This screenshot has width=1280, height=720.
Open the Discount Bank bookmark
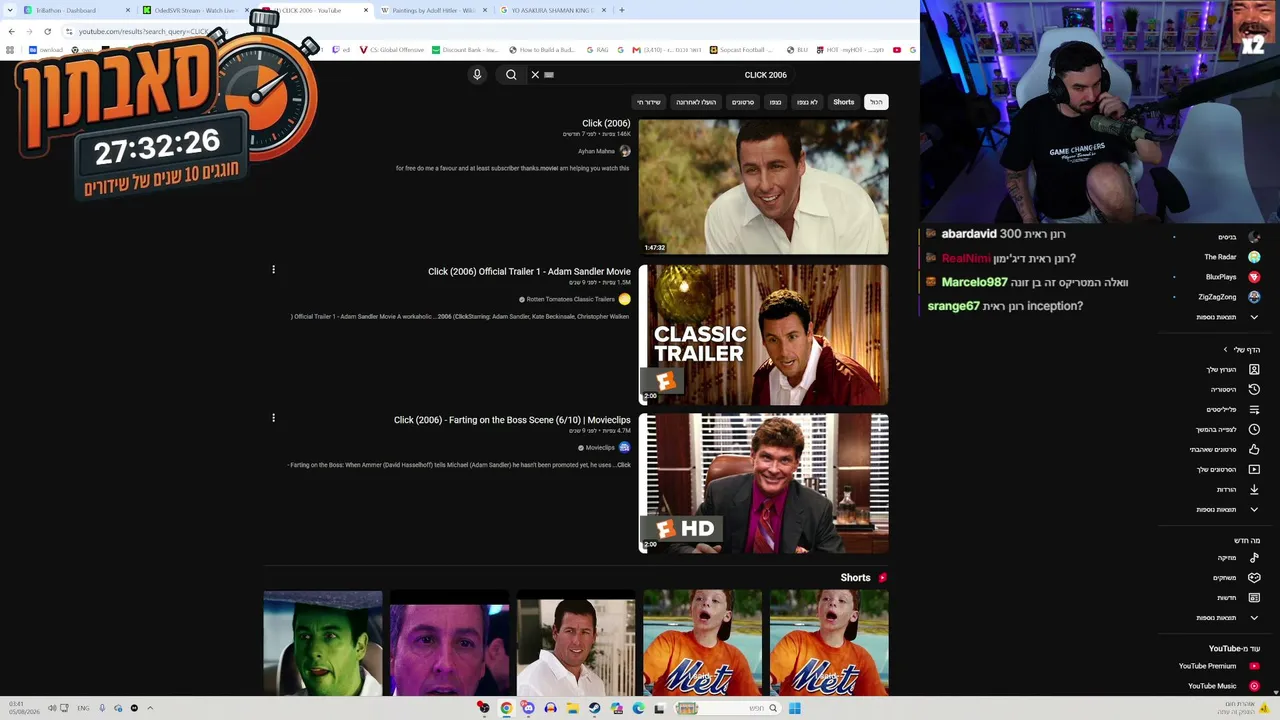[465, 50]
